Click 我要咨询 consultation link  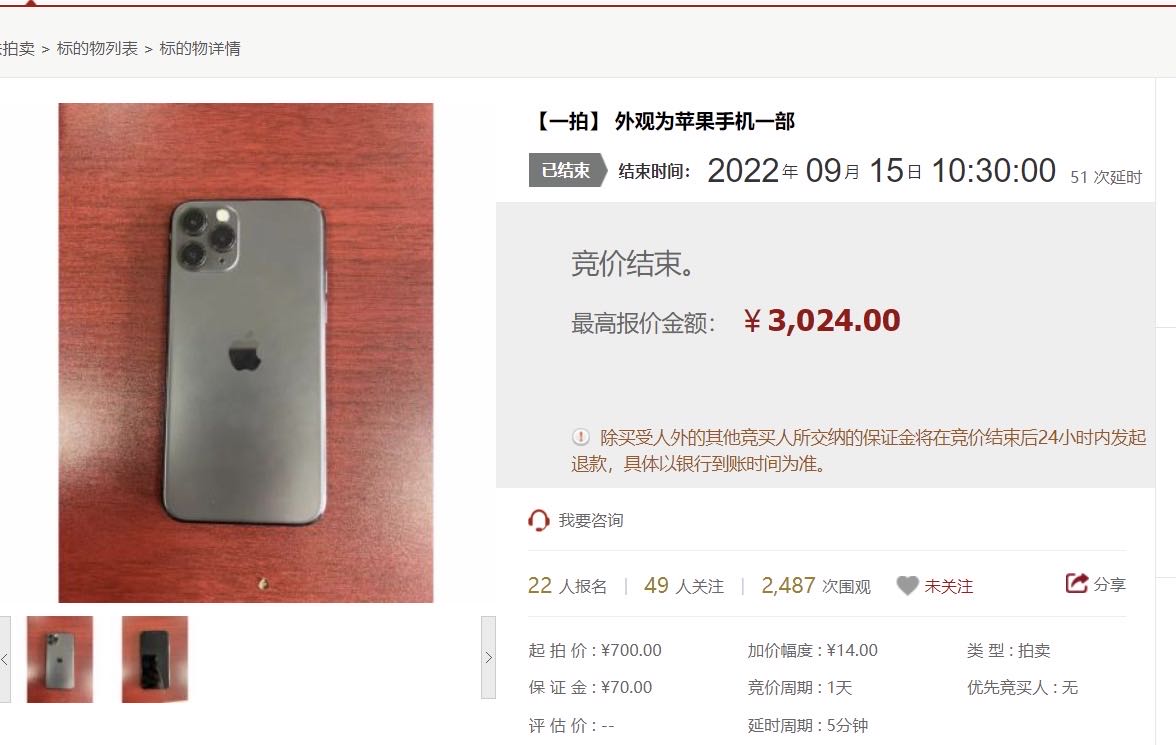point(591,521)
